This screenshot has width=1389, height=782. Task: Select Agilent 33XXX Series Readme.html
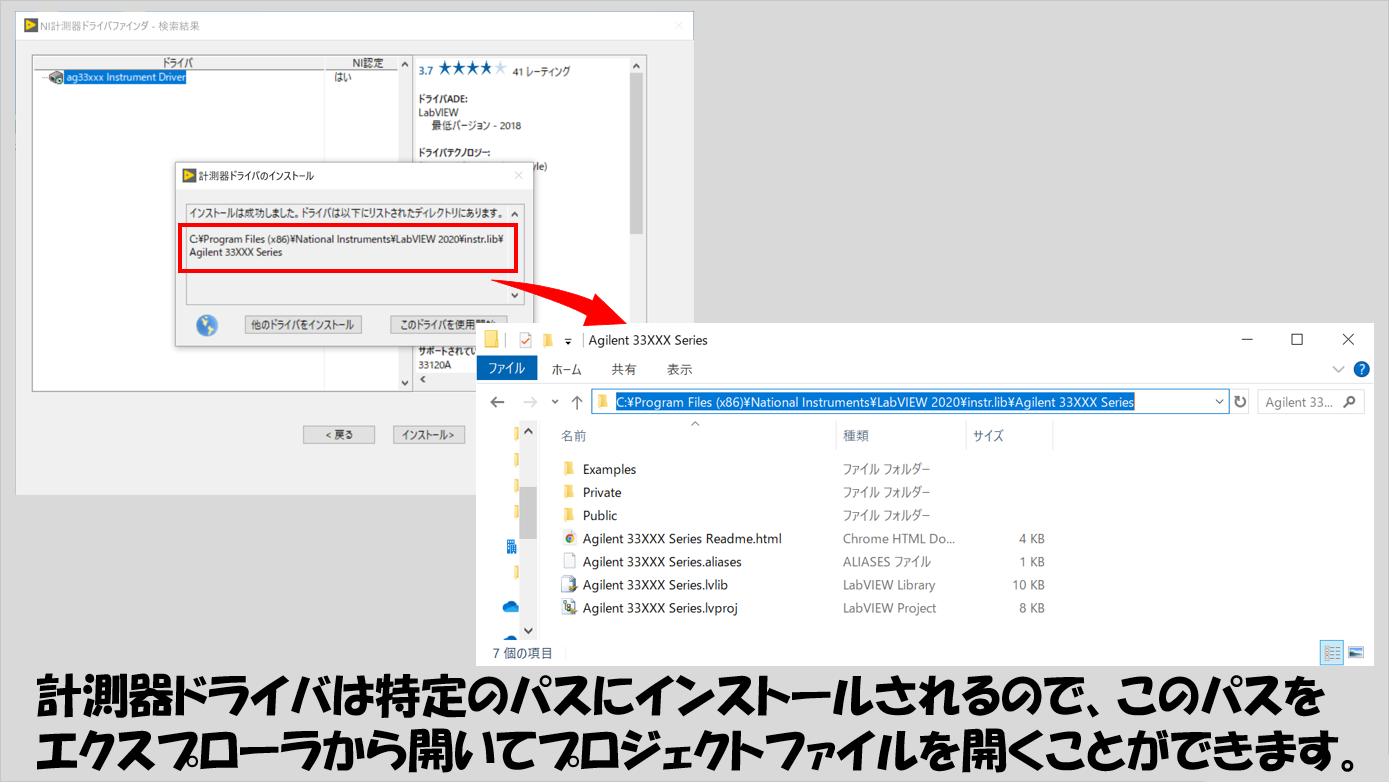tap(682, 538)
